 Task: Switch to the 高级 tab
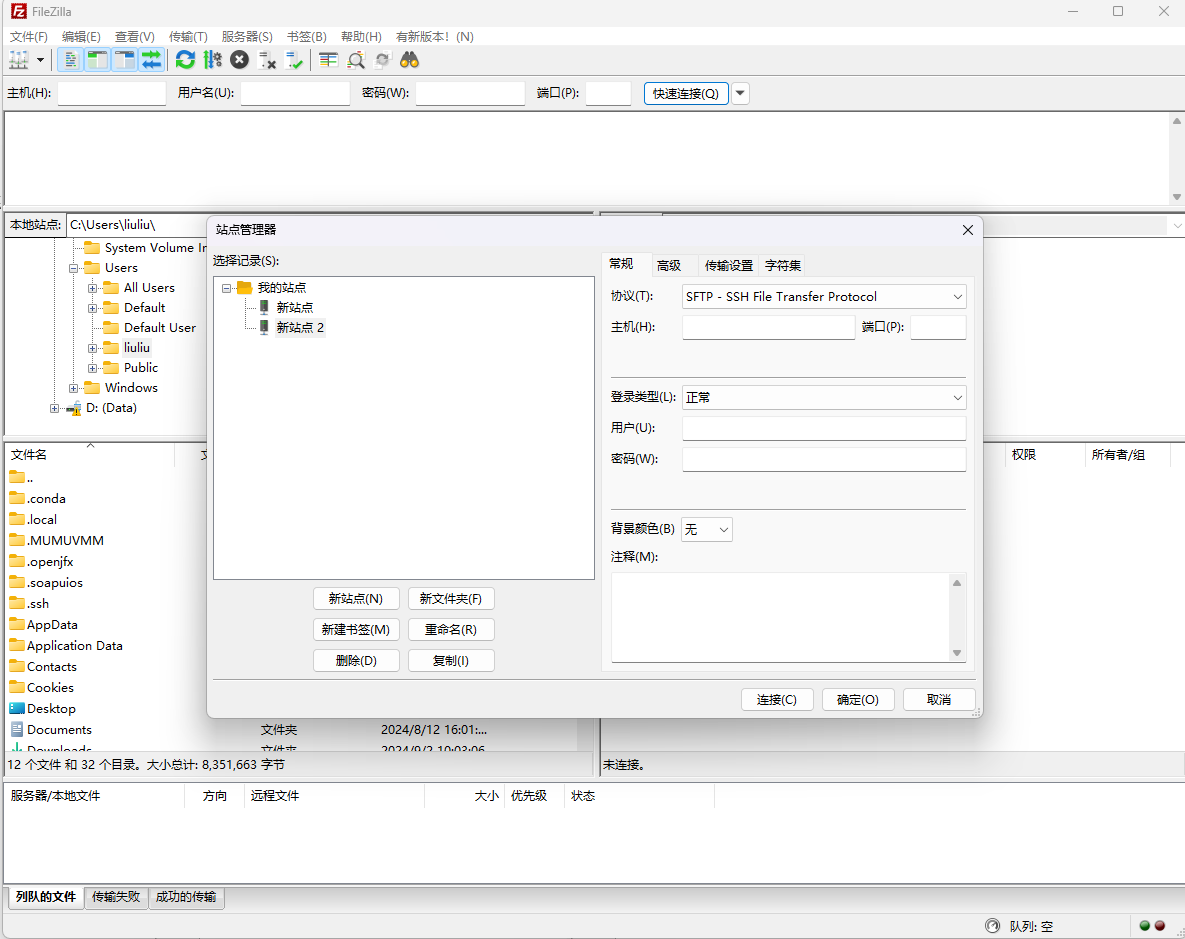coord(669,265)
